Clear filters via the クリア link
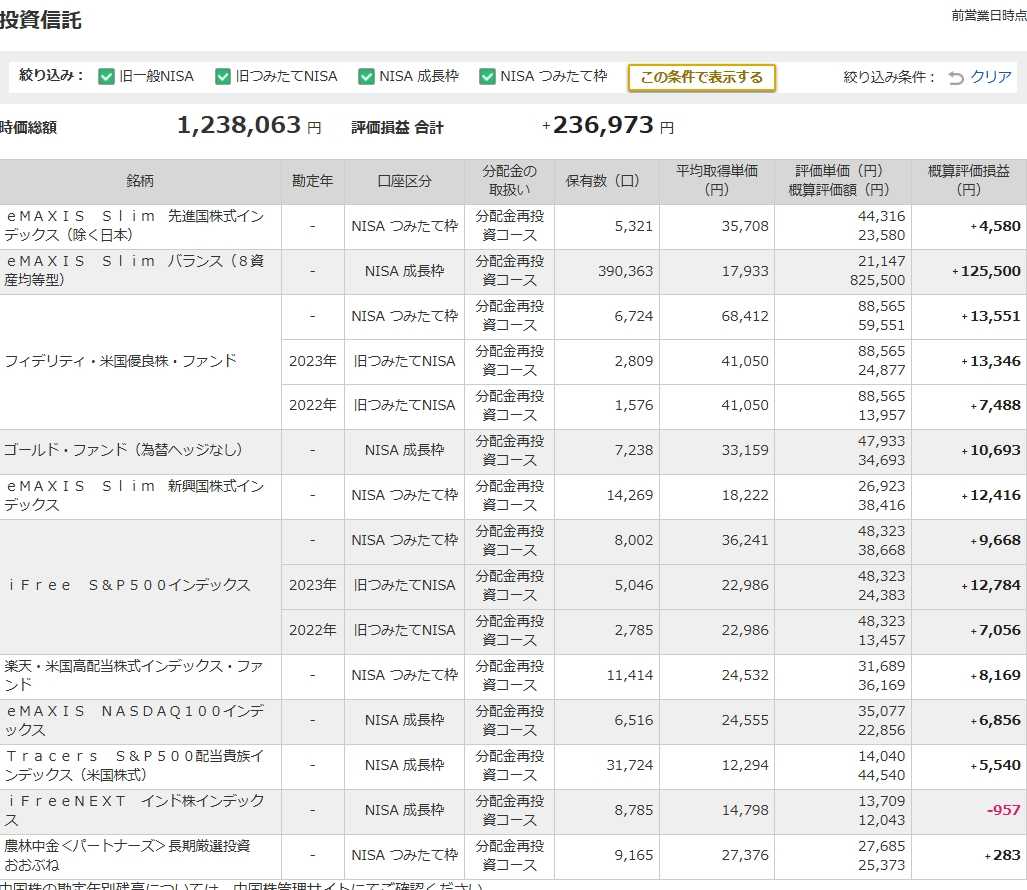The width and height of the screenshot is (1027, 890). (x=991, y=77)
